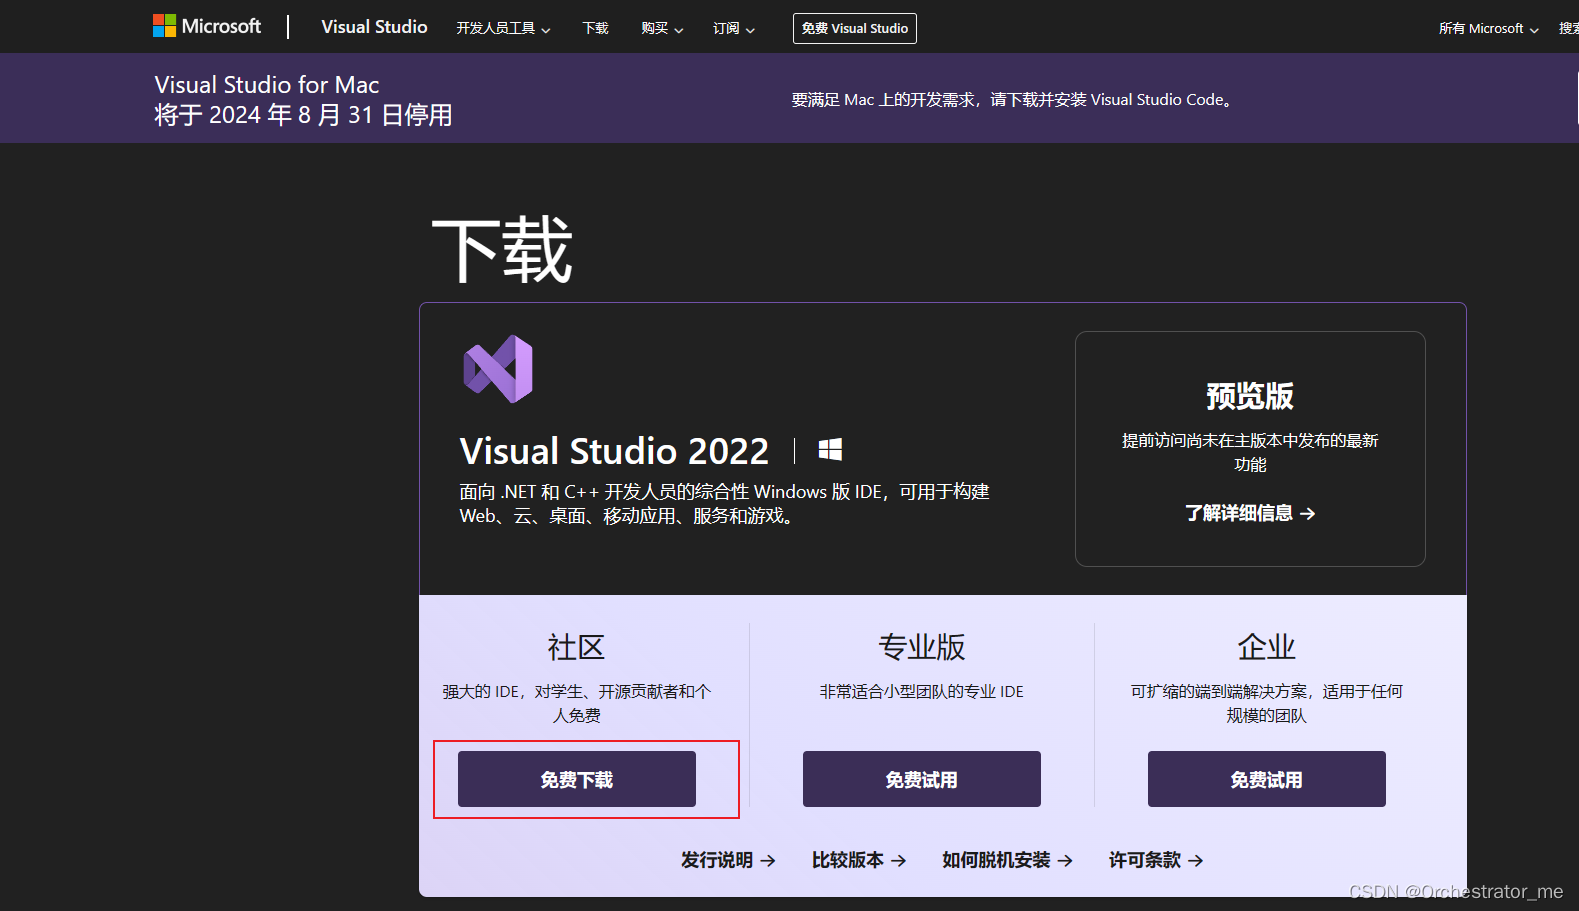Click the Microsoft logo
Screen dimensions: 1579x911
tap(206, 26)
